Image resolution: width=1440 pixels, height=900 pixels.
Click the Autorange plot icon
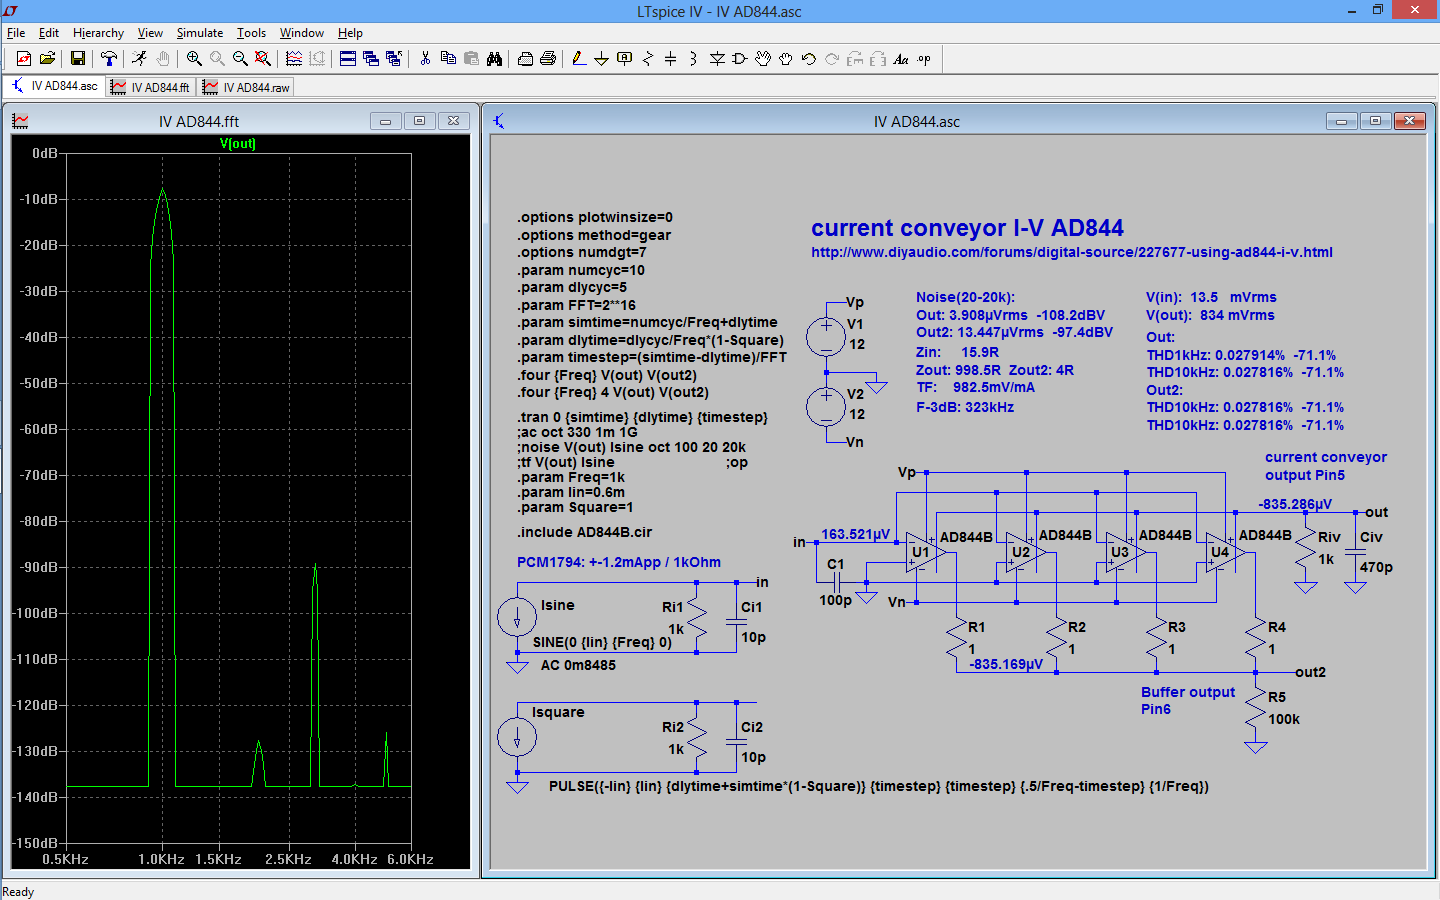click(294, 59)
